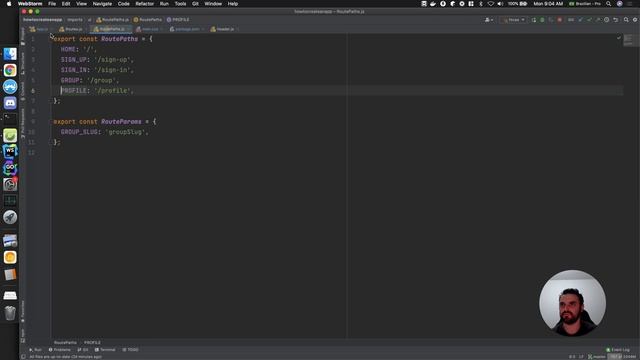Image resolution: width=640 pixels, height=360 pixels.
Task: Open the Code menu
Action: click(x=124, y=4)
